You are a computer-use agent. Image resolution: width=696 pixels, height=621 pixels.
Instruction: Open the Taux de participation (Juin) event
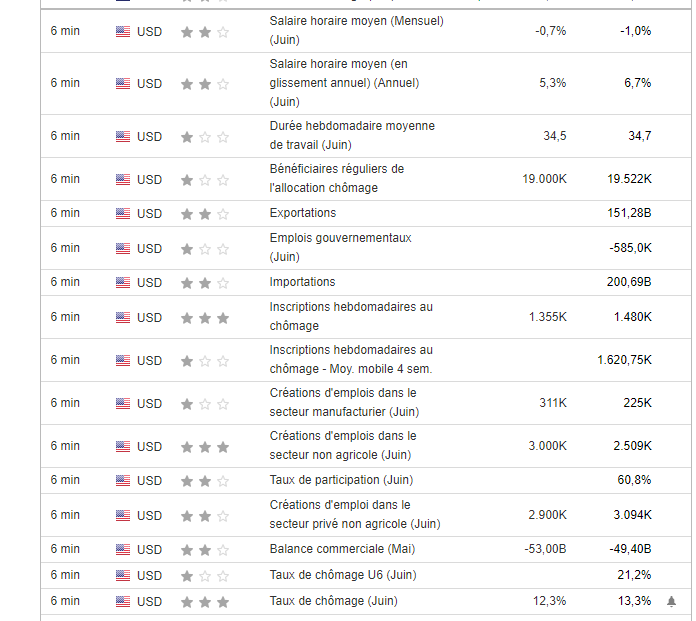click(341, 480)
